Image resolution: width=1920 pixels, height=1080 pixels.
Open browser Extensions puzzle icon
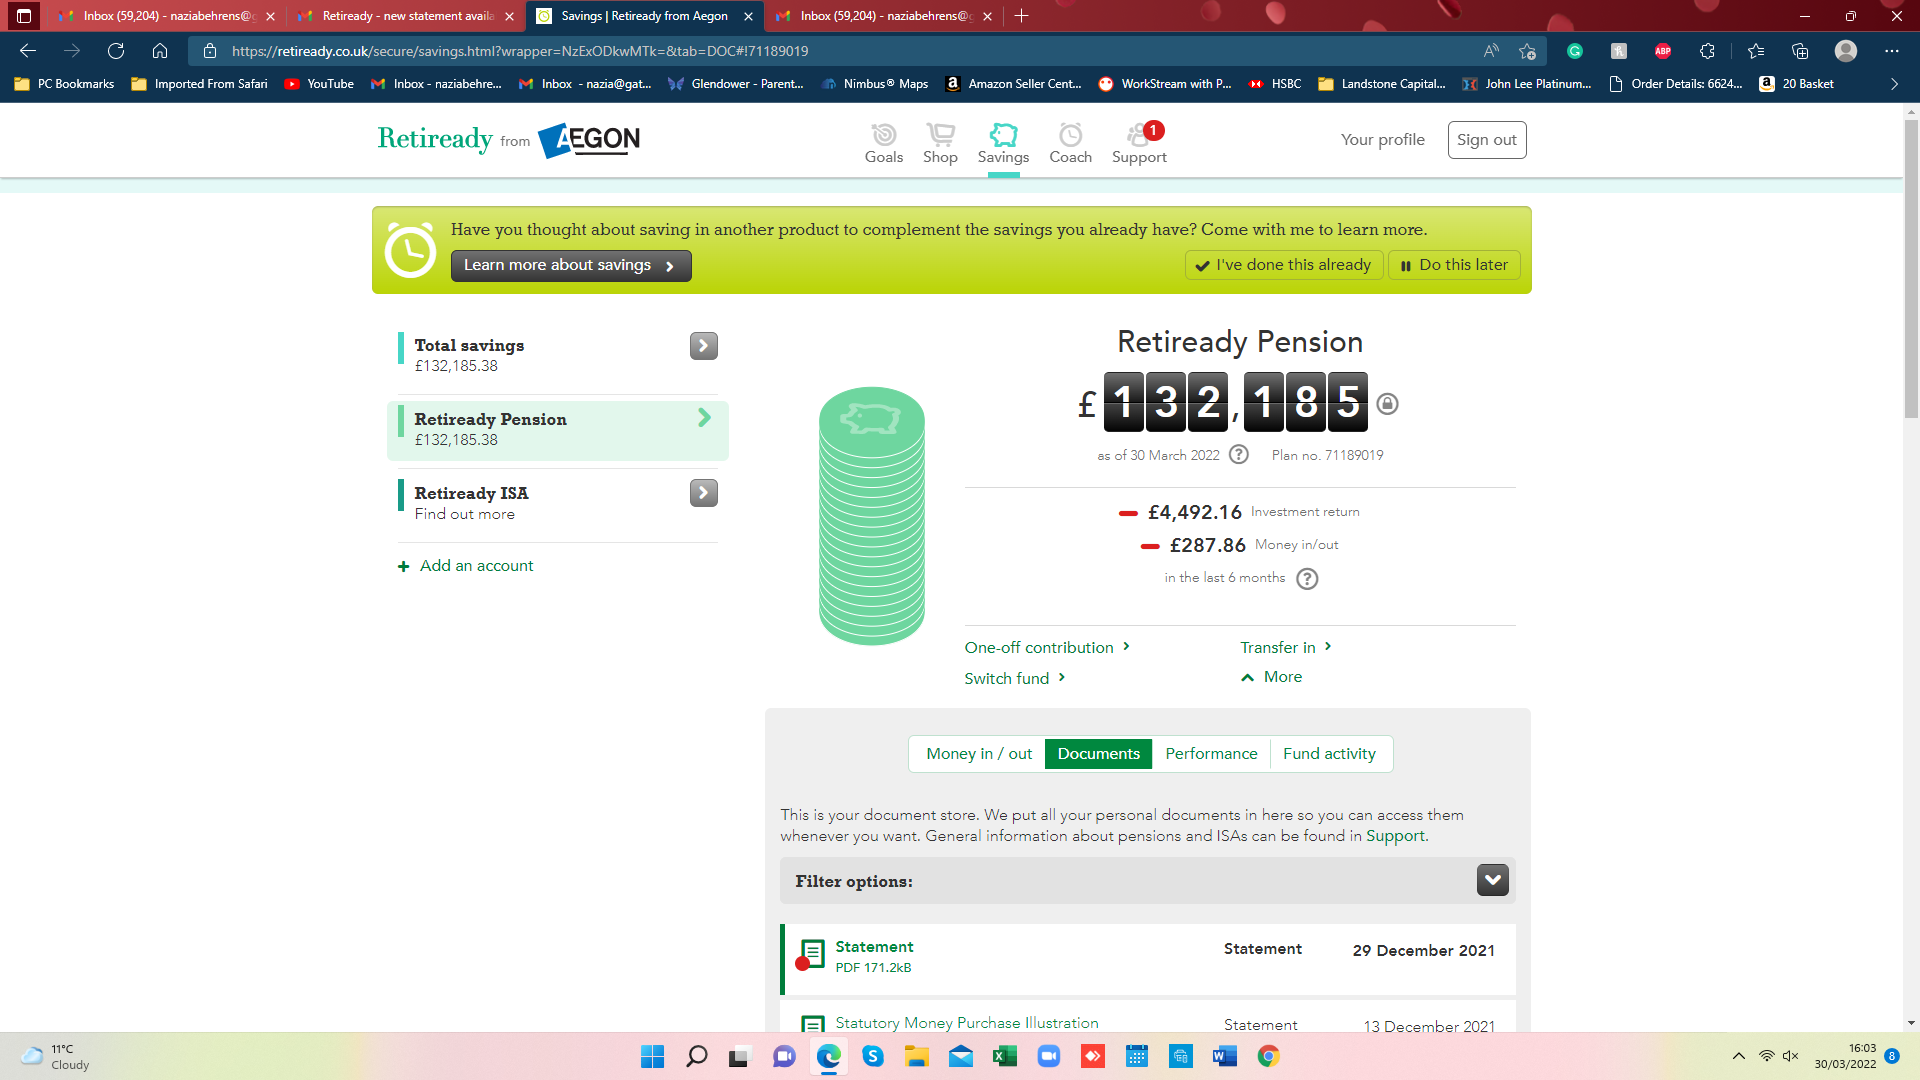(x=1707, y=51)
